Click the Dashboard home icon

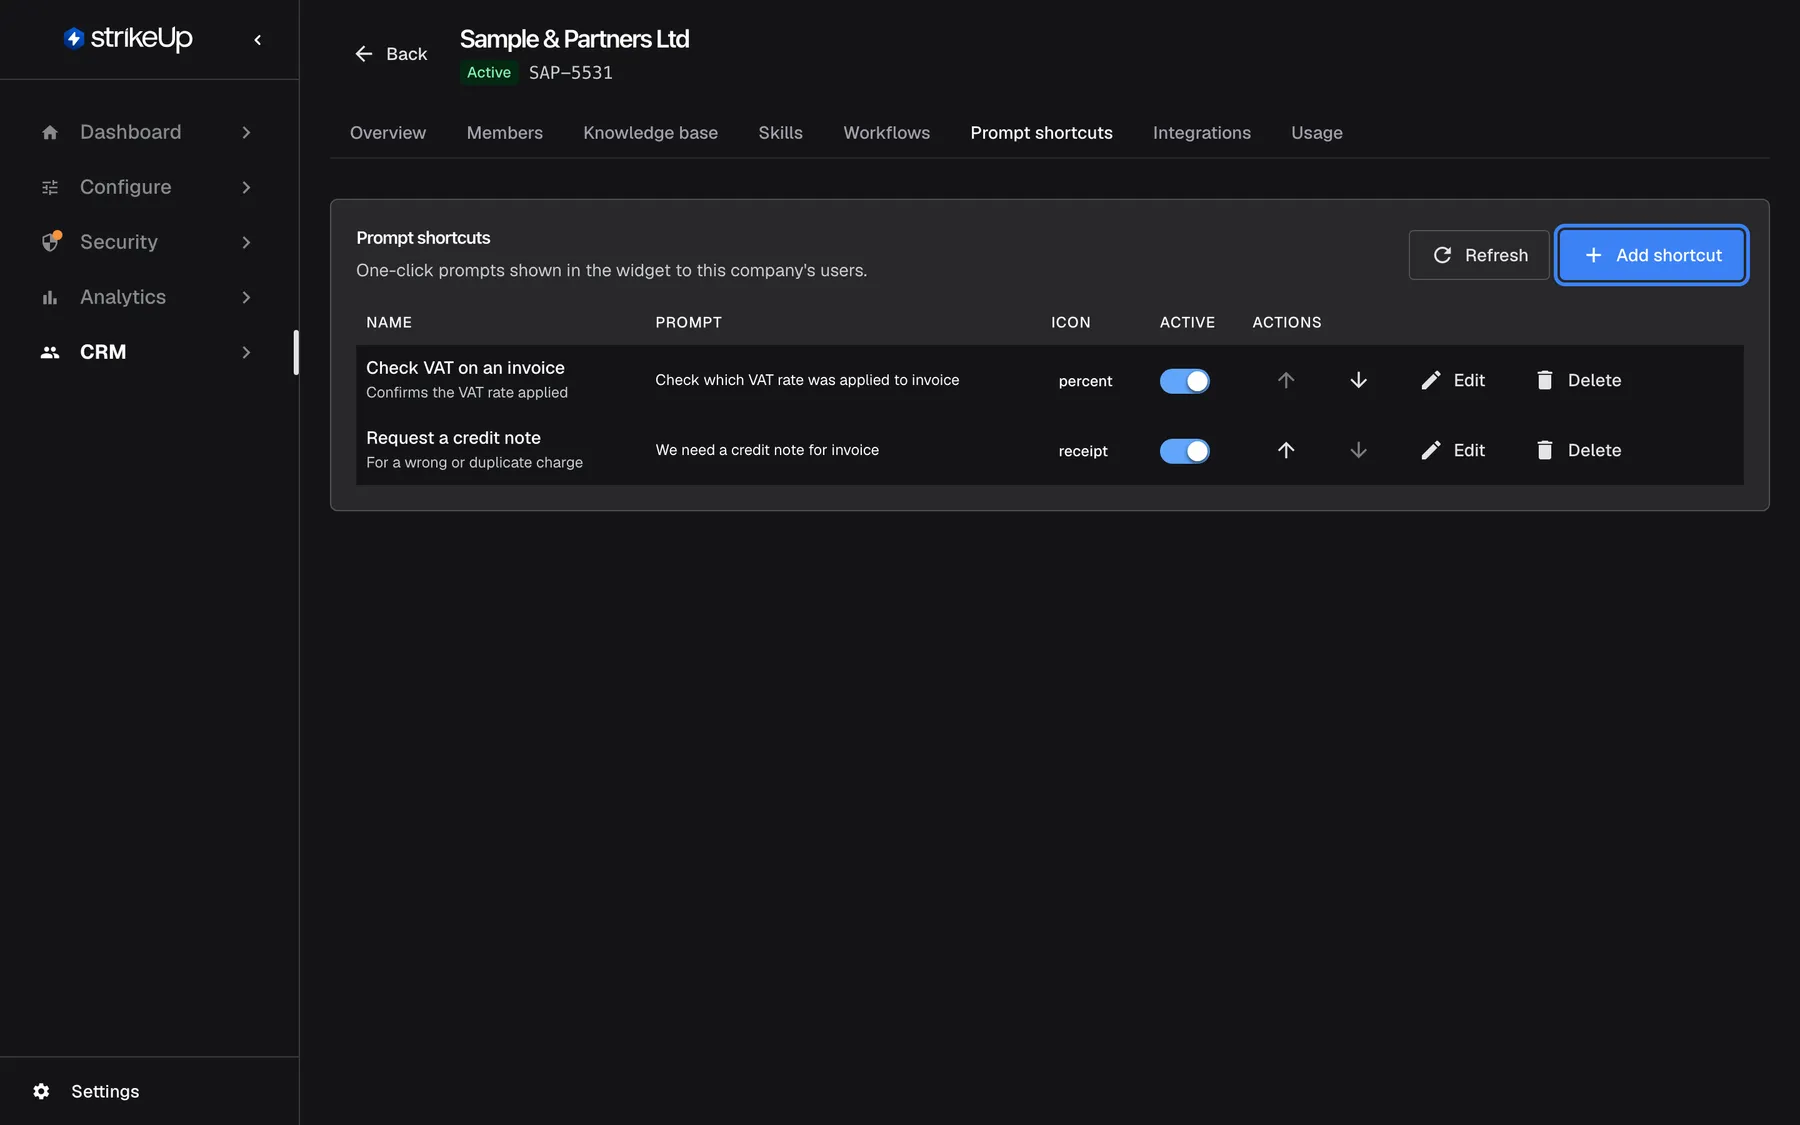click(50, 132)
